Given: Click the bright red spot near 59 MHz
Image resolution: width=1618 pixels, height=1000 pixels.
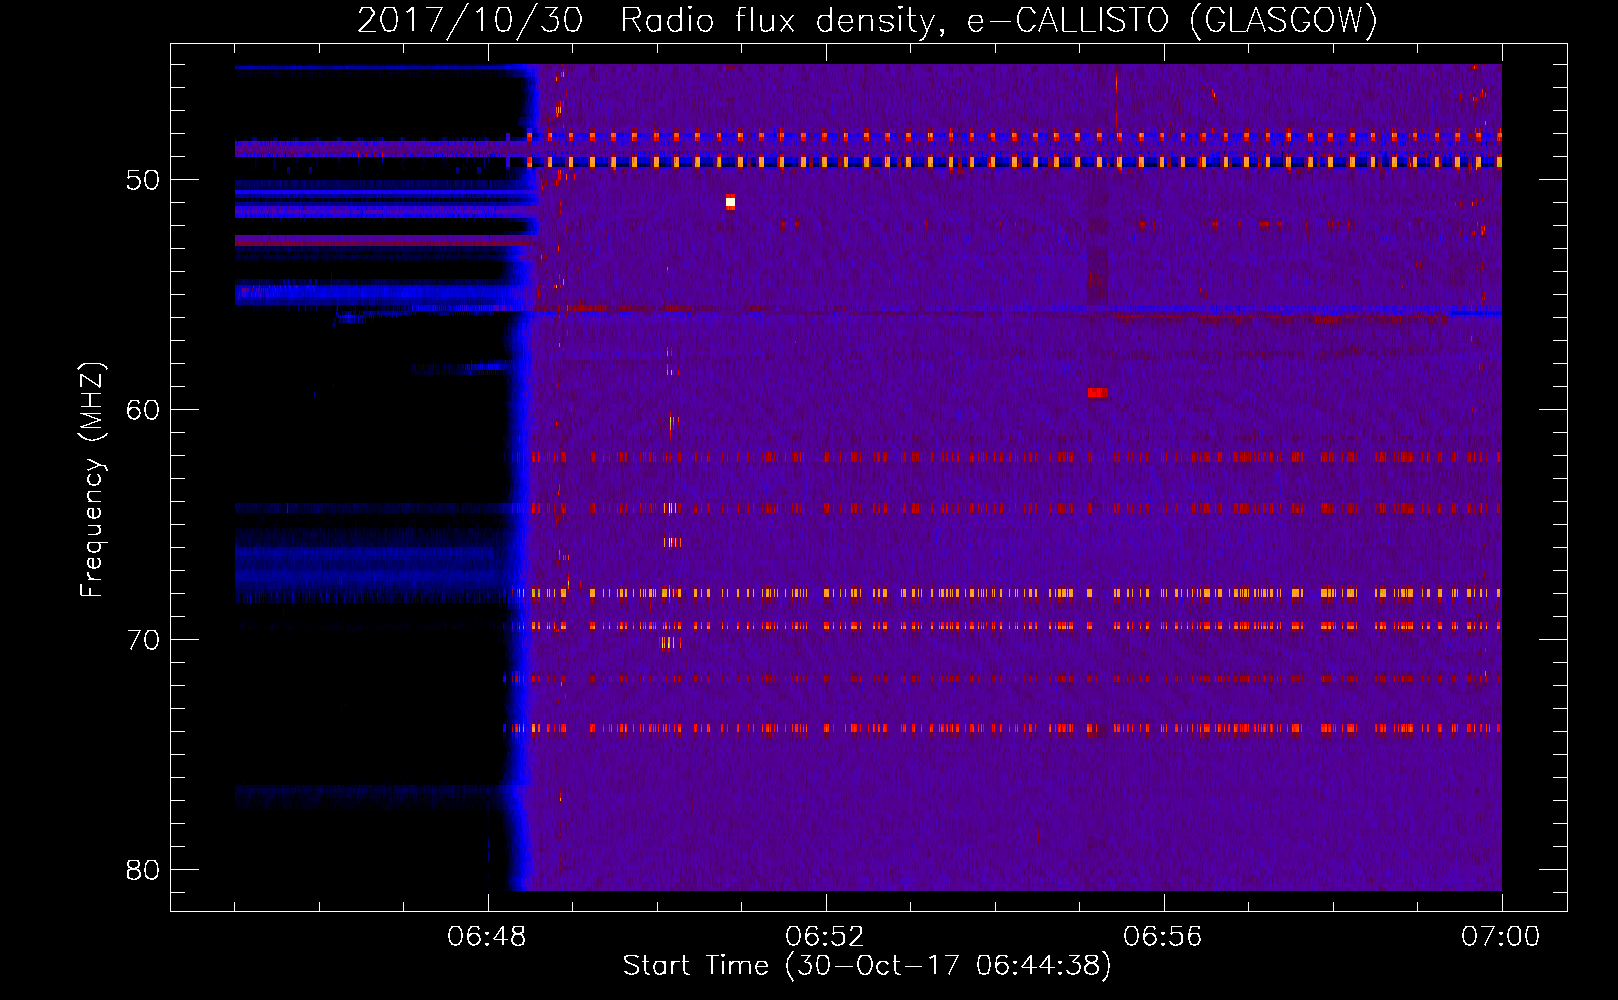Looking at the screenshot, I should pos(1097,393).
